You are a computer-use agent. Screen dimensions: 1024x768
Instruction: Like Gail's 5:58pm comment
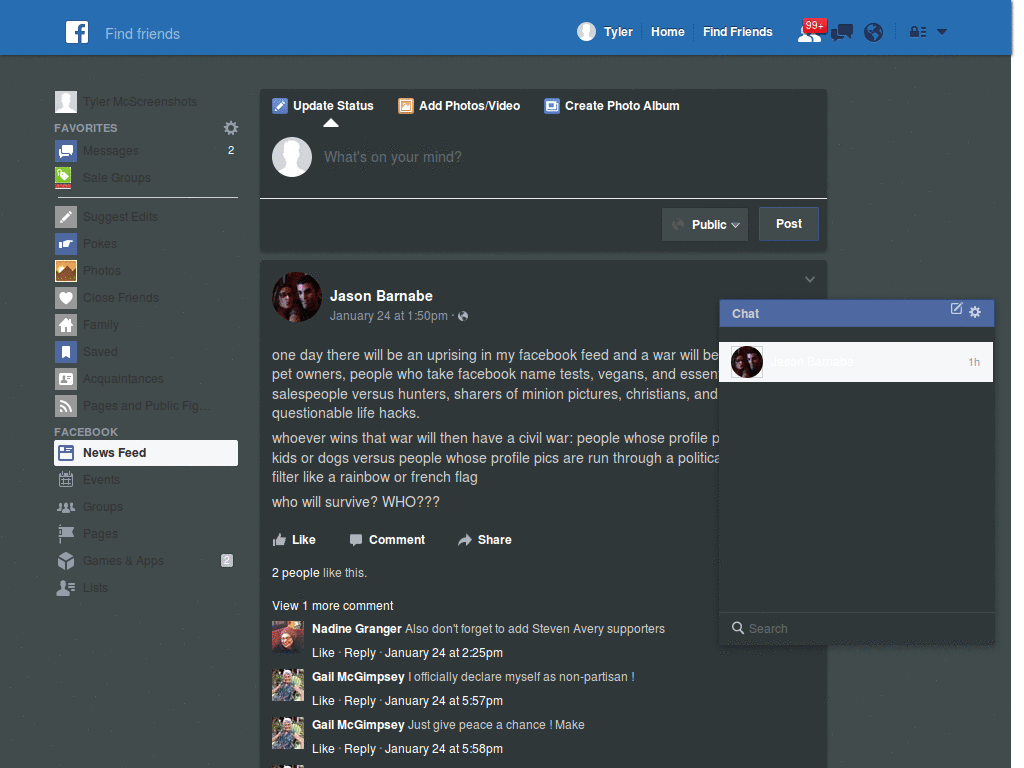coord(323,749)
